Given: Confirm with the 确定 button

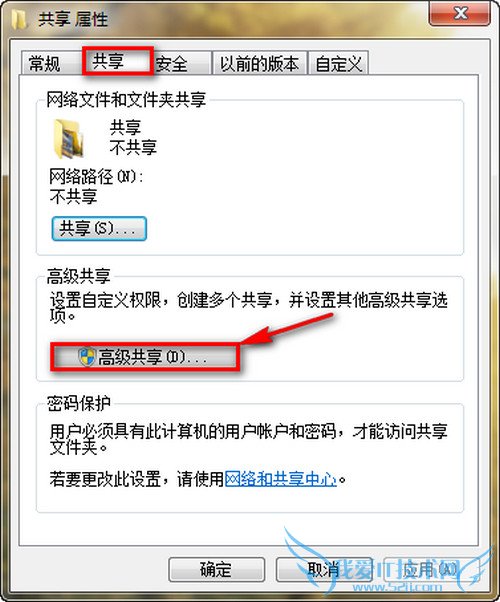Looking at the screenshot, I should (216, 570).
